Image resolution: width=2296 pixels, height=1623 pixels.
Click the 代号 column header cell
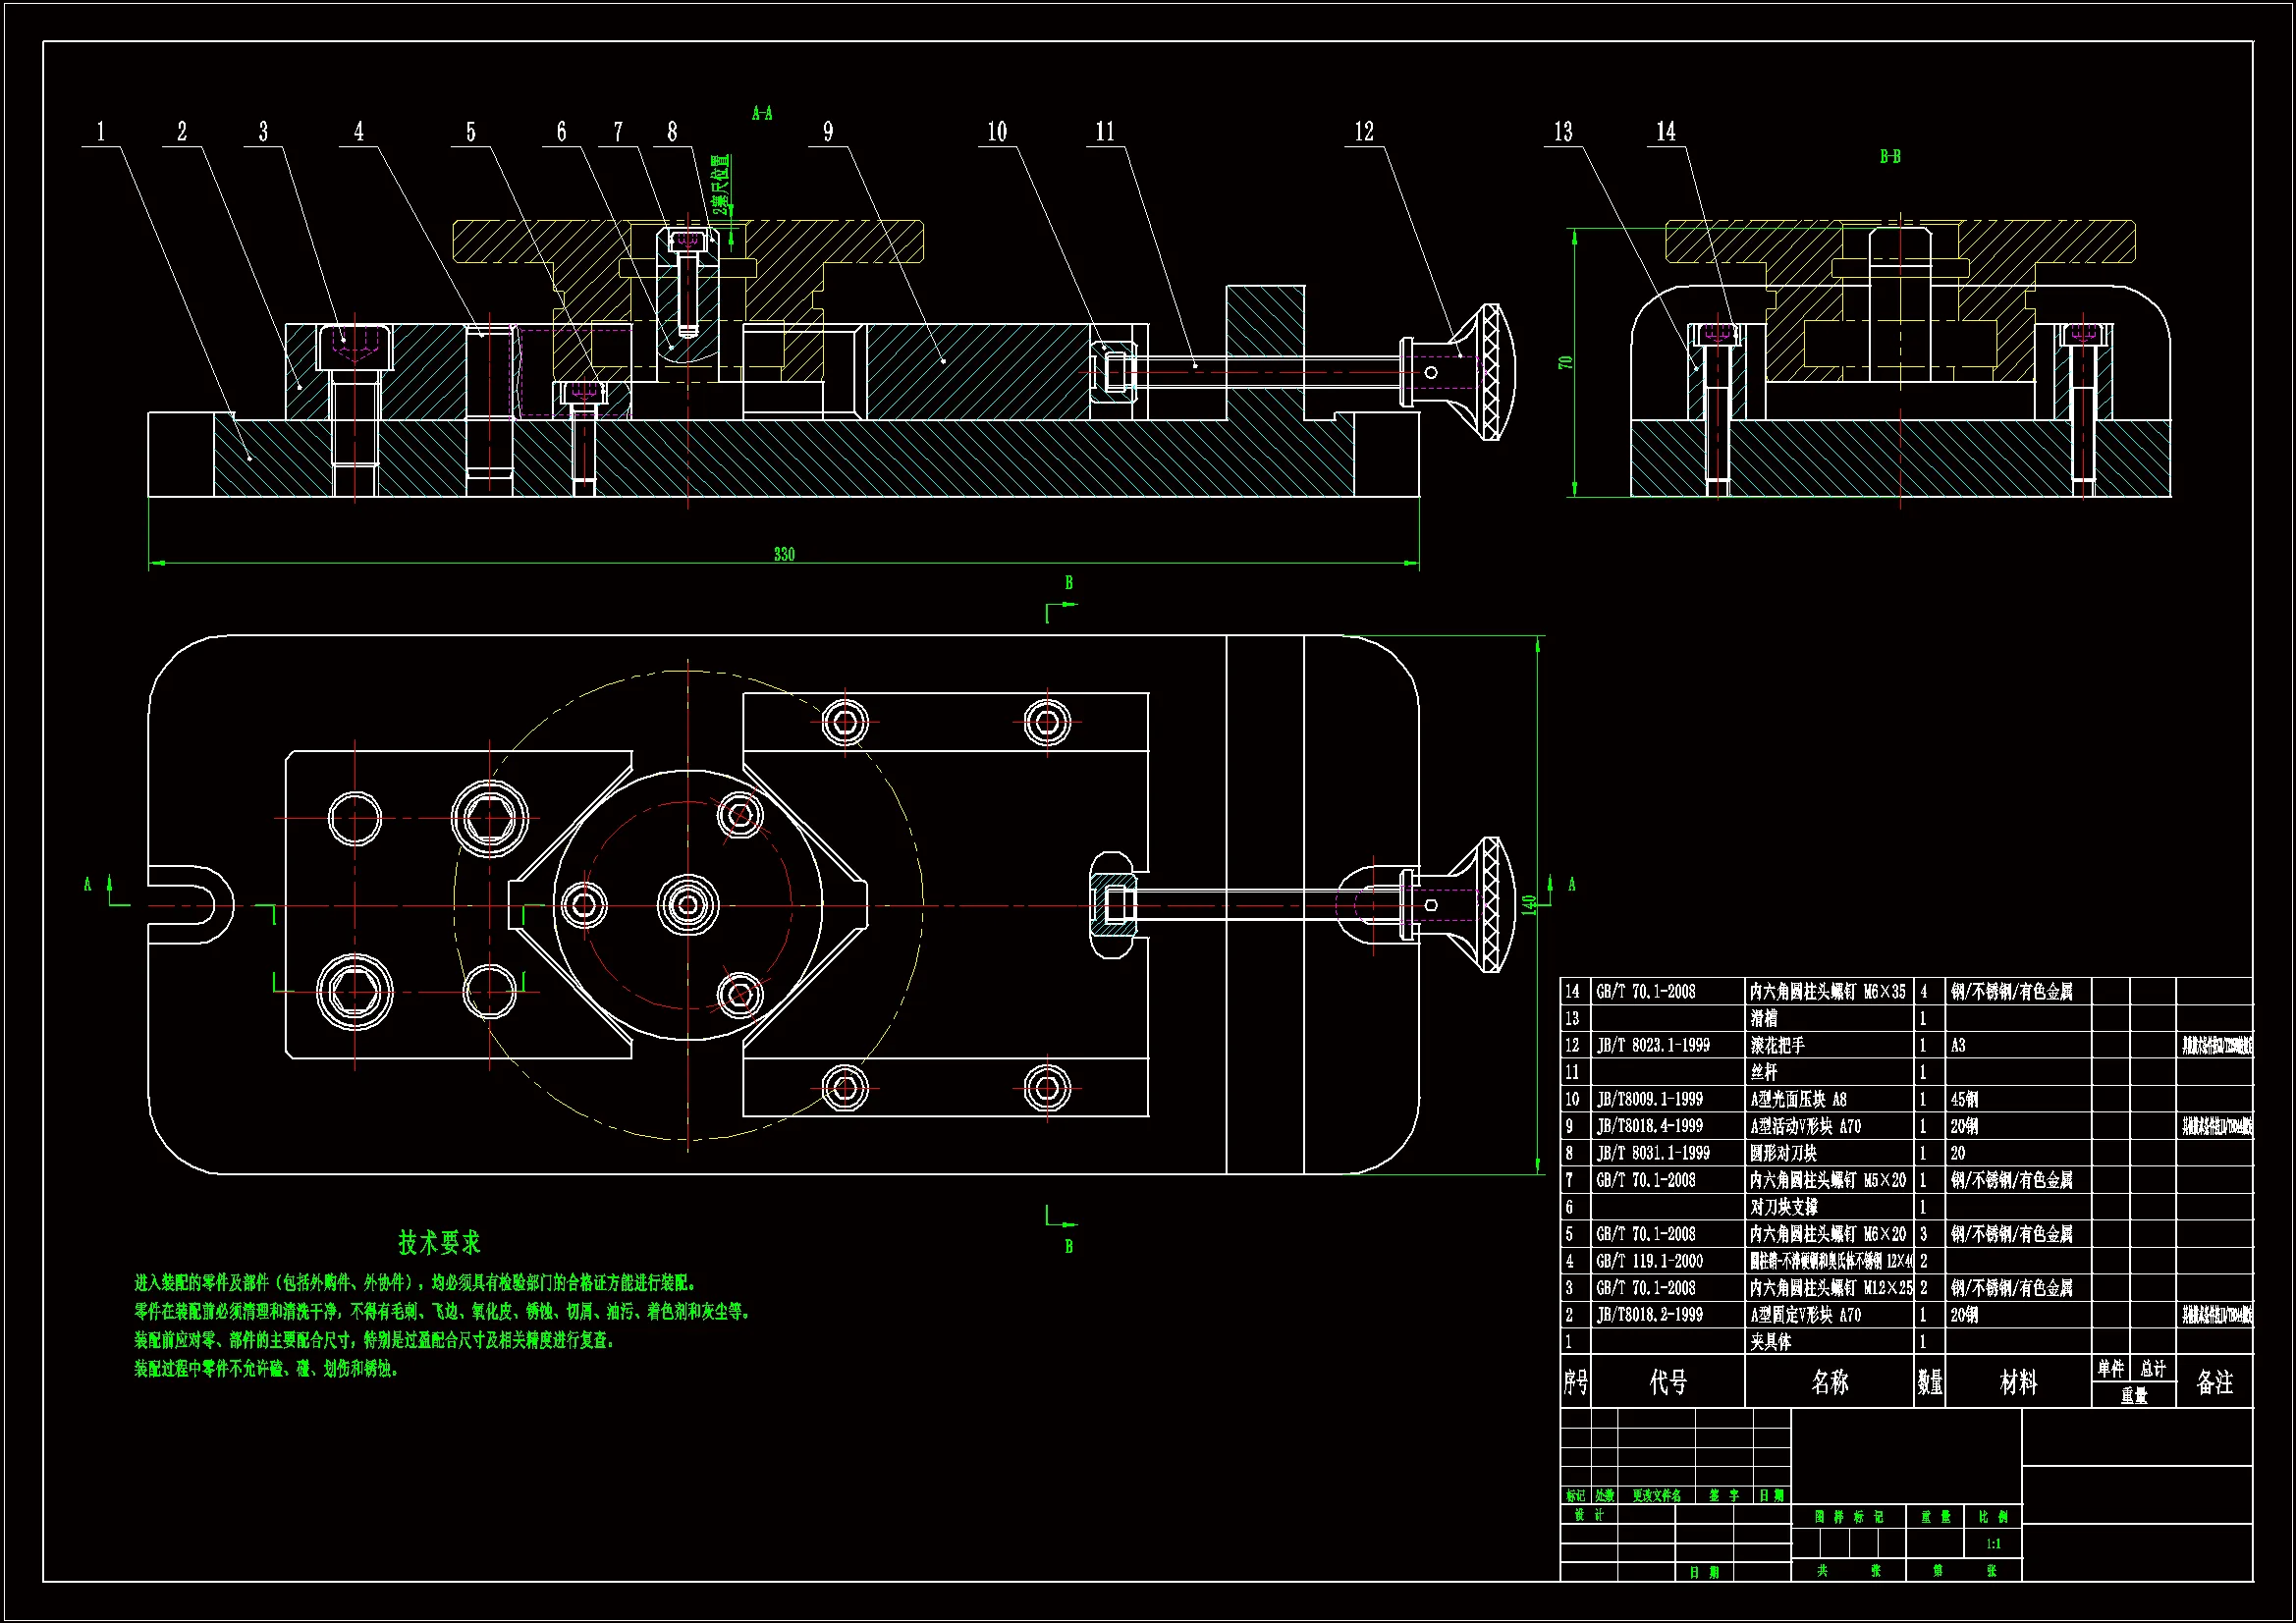(x=1668, y=1383)
